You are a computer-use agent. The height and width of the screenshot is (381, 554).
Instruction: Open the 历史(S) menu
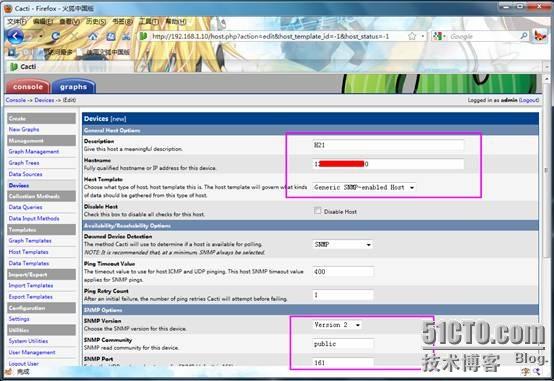tap(96, 22)
